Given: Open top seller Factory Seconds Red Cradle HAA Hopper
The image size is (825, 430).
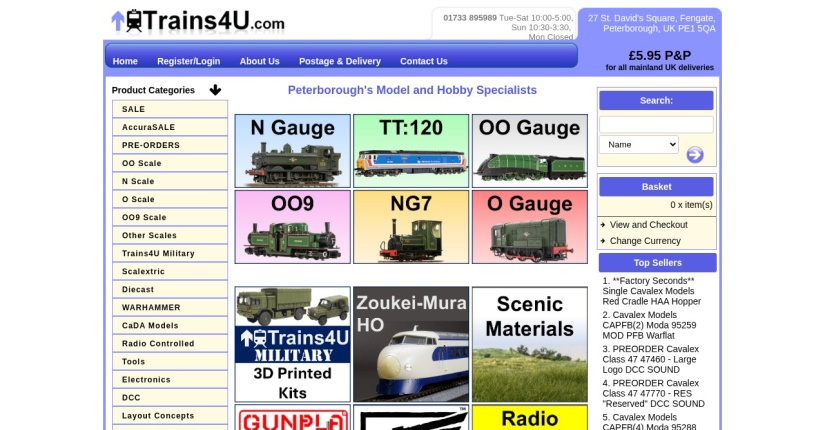Looking at the screenshot, I should (x=651, y=291).
